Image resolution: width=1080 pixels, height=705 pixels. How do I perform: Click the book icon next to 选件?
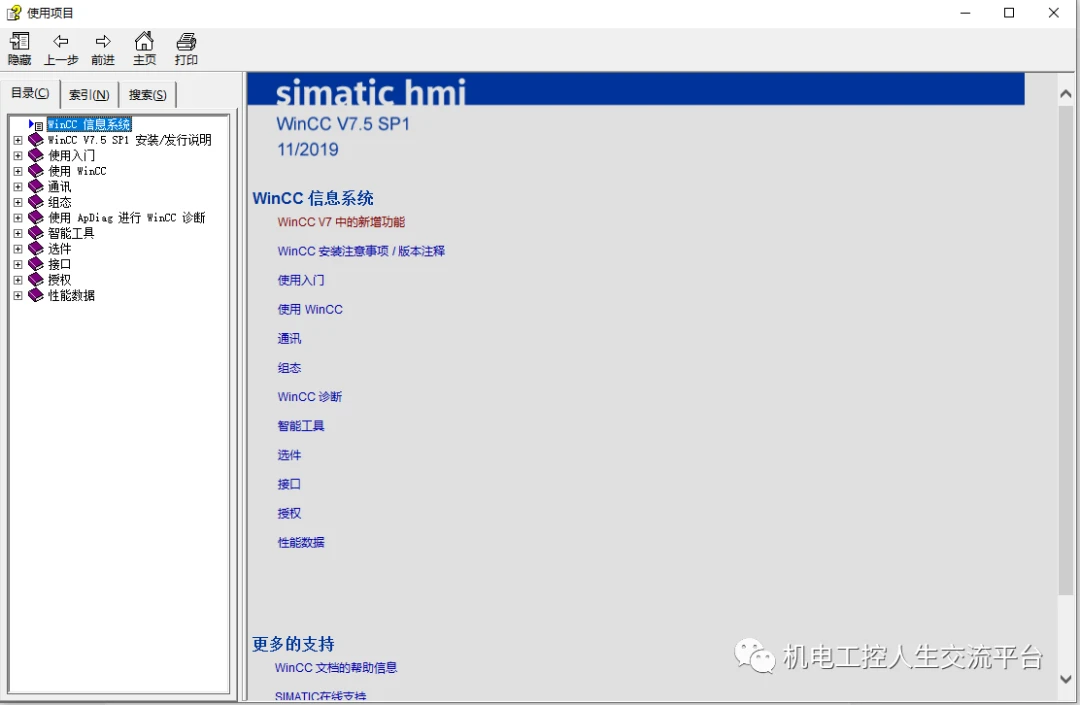pyautogui.click(x=36, y=249)
